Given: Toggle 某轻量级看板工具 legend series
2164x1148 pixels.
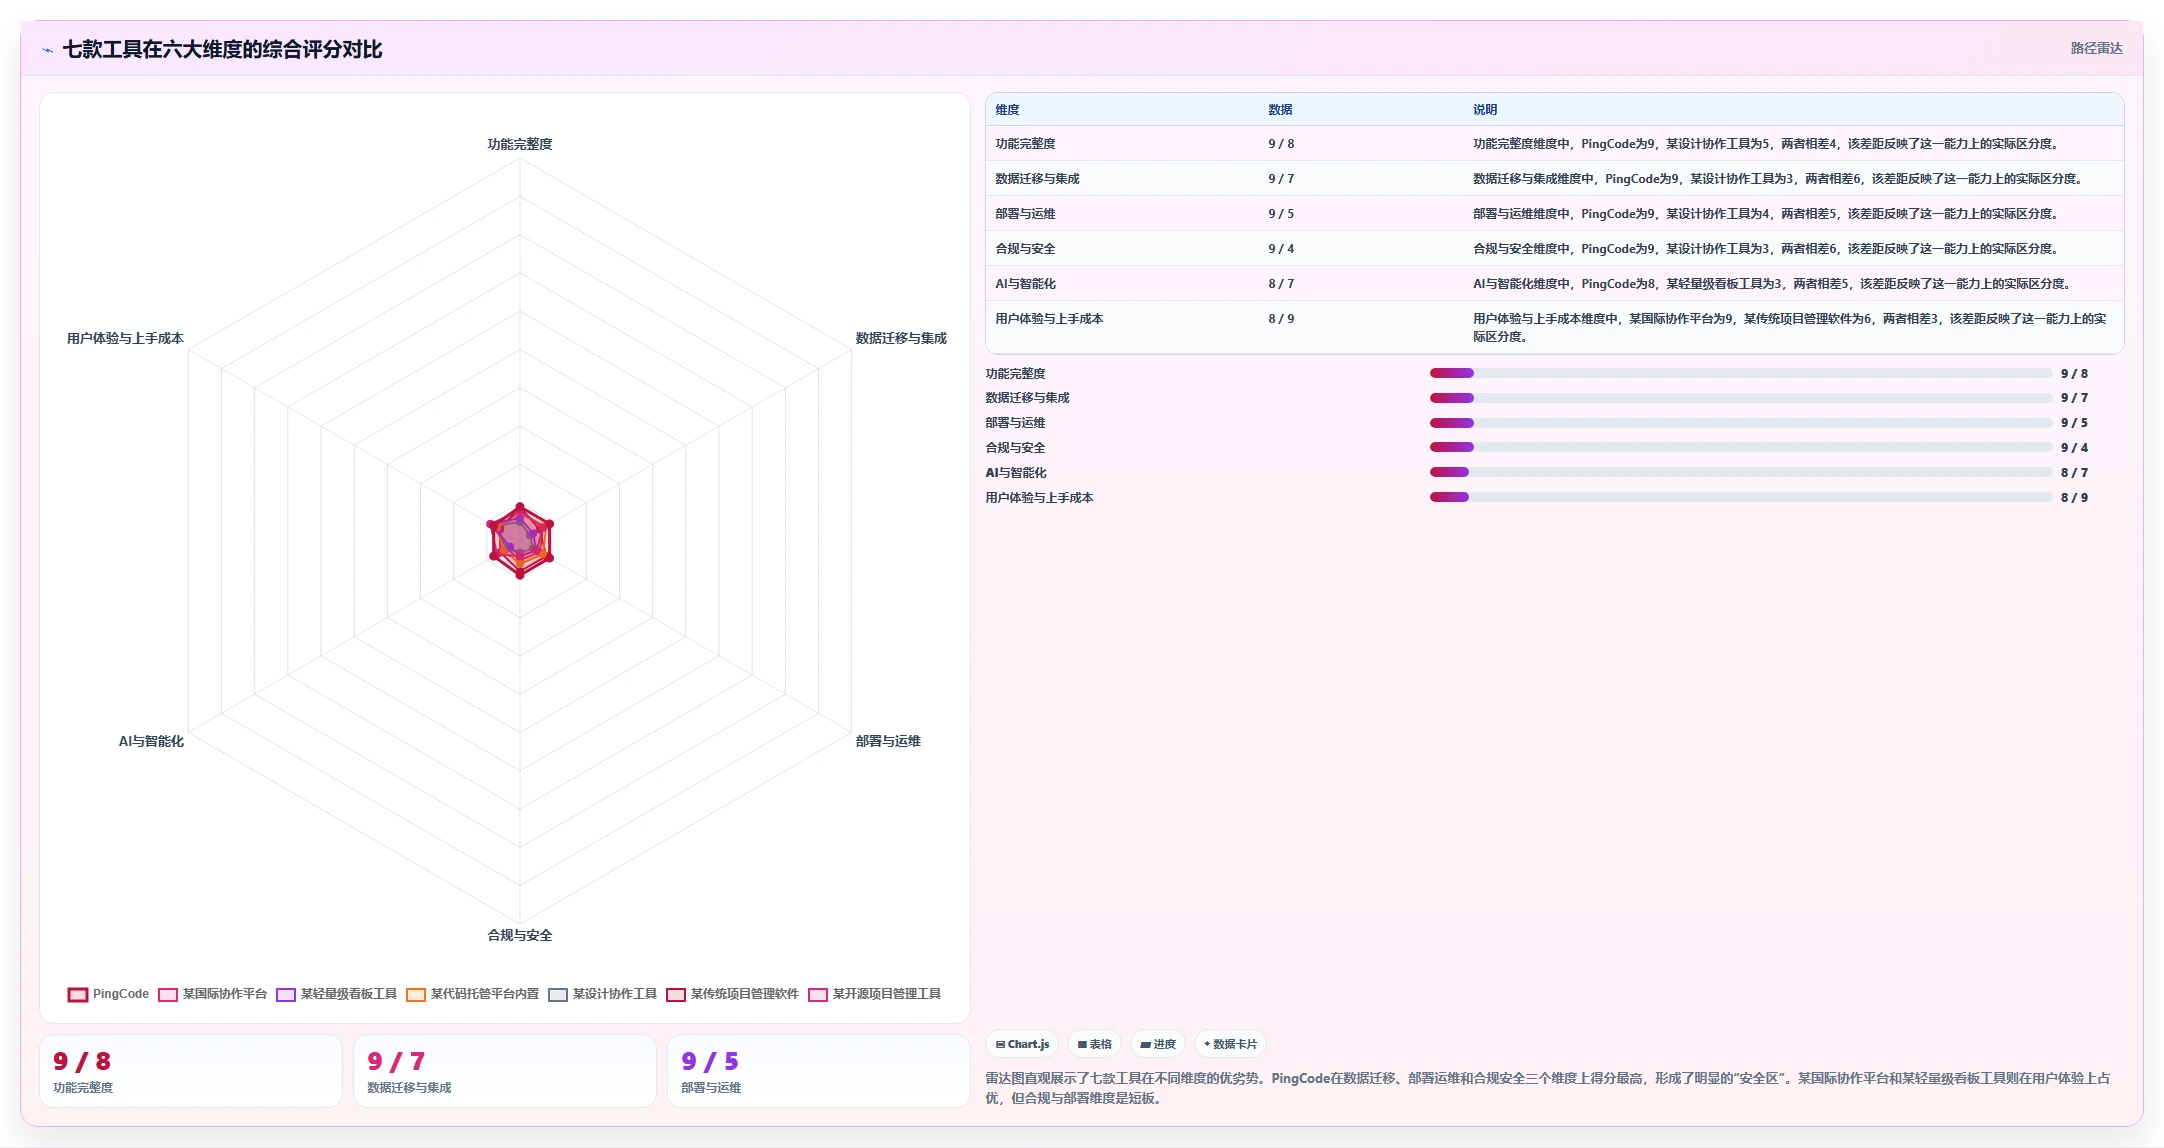Looking at the screenshot, I should pos(337,994).
